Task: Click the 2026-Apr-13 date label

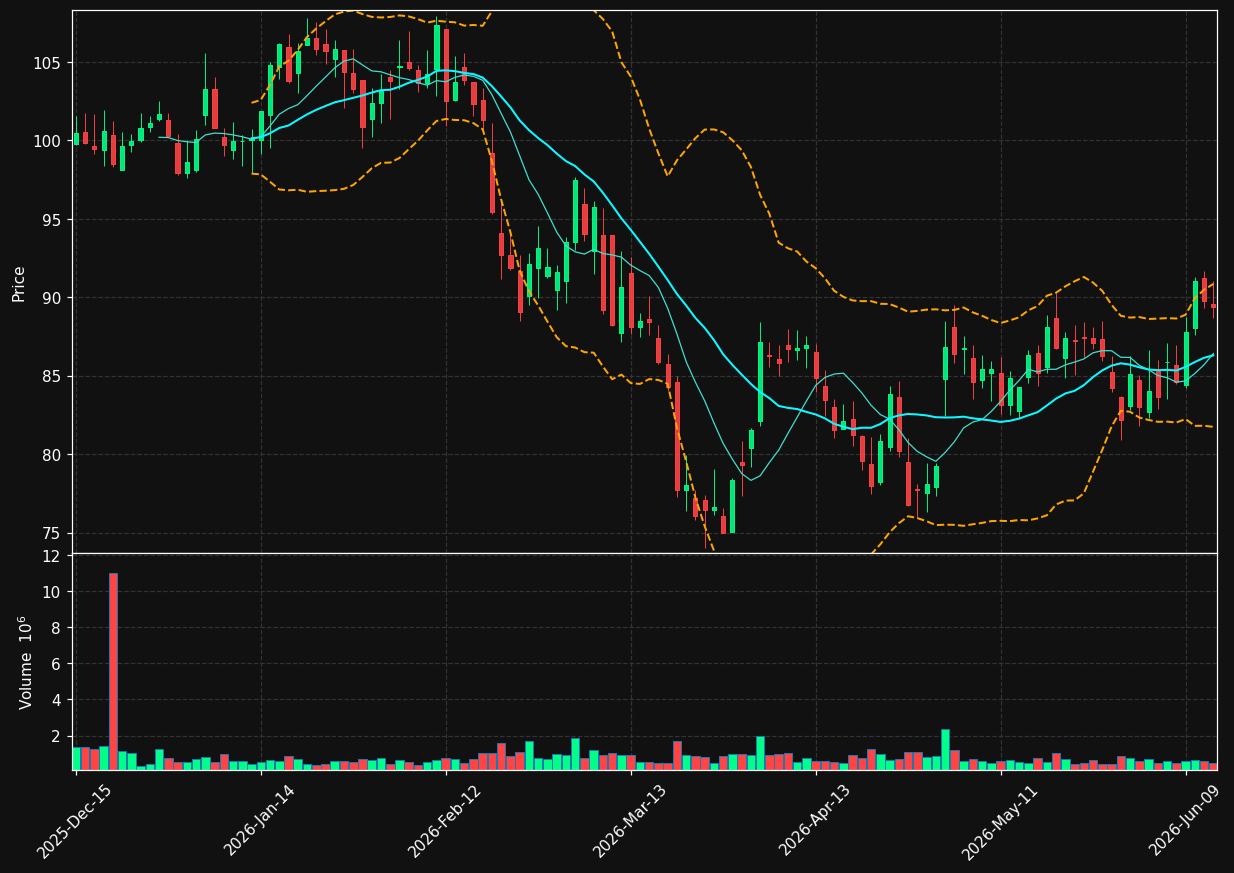Action: tap(815, 820)
